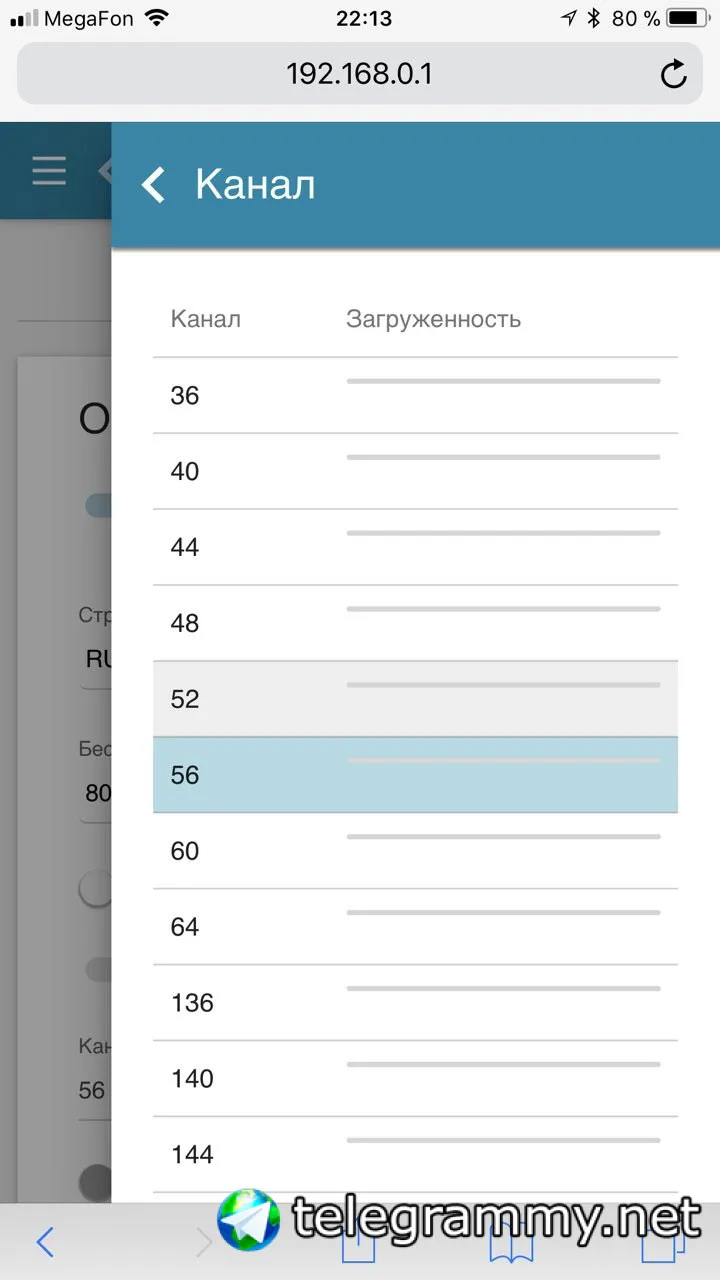Select channel 36 from the list
720x1280 pixels.
(x=415, y=396)
